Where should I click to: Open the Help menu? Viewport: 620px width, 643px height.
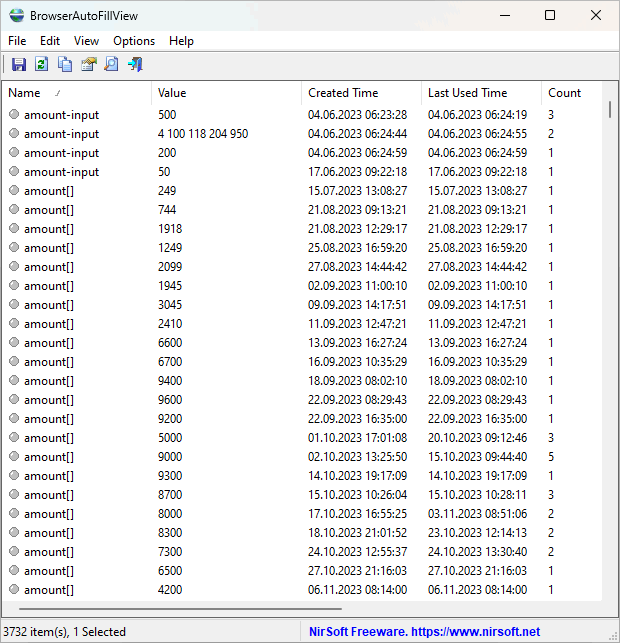[x=181, y=41]
